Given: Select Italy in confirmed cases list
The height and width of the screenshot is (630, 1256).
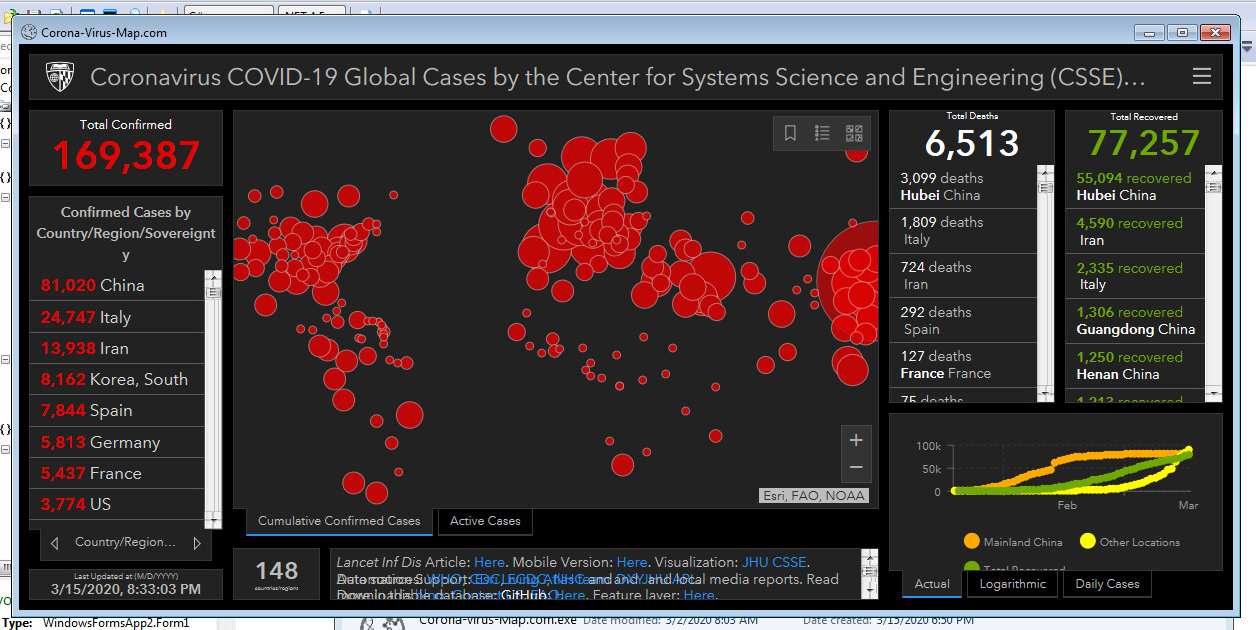Looking at the screenshot, I should click(117, 317).
